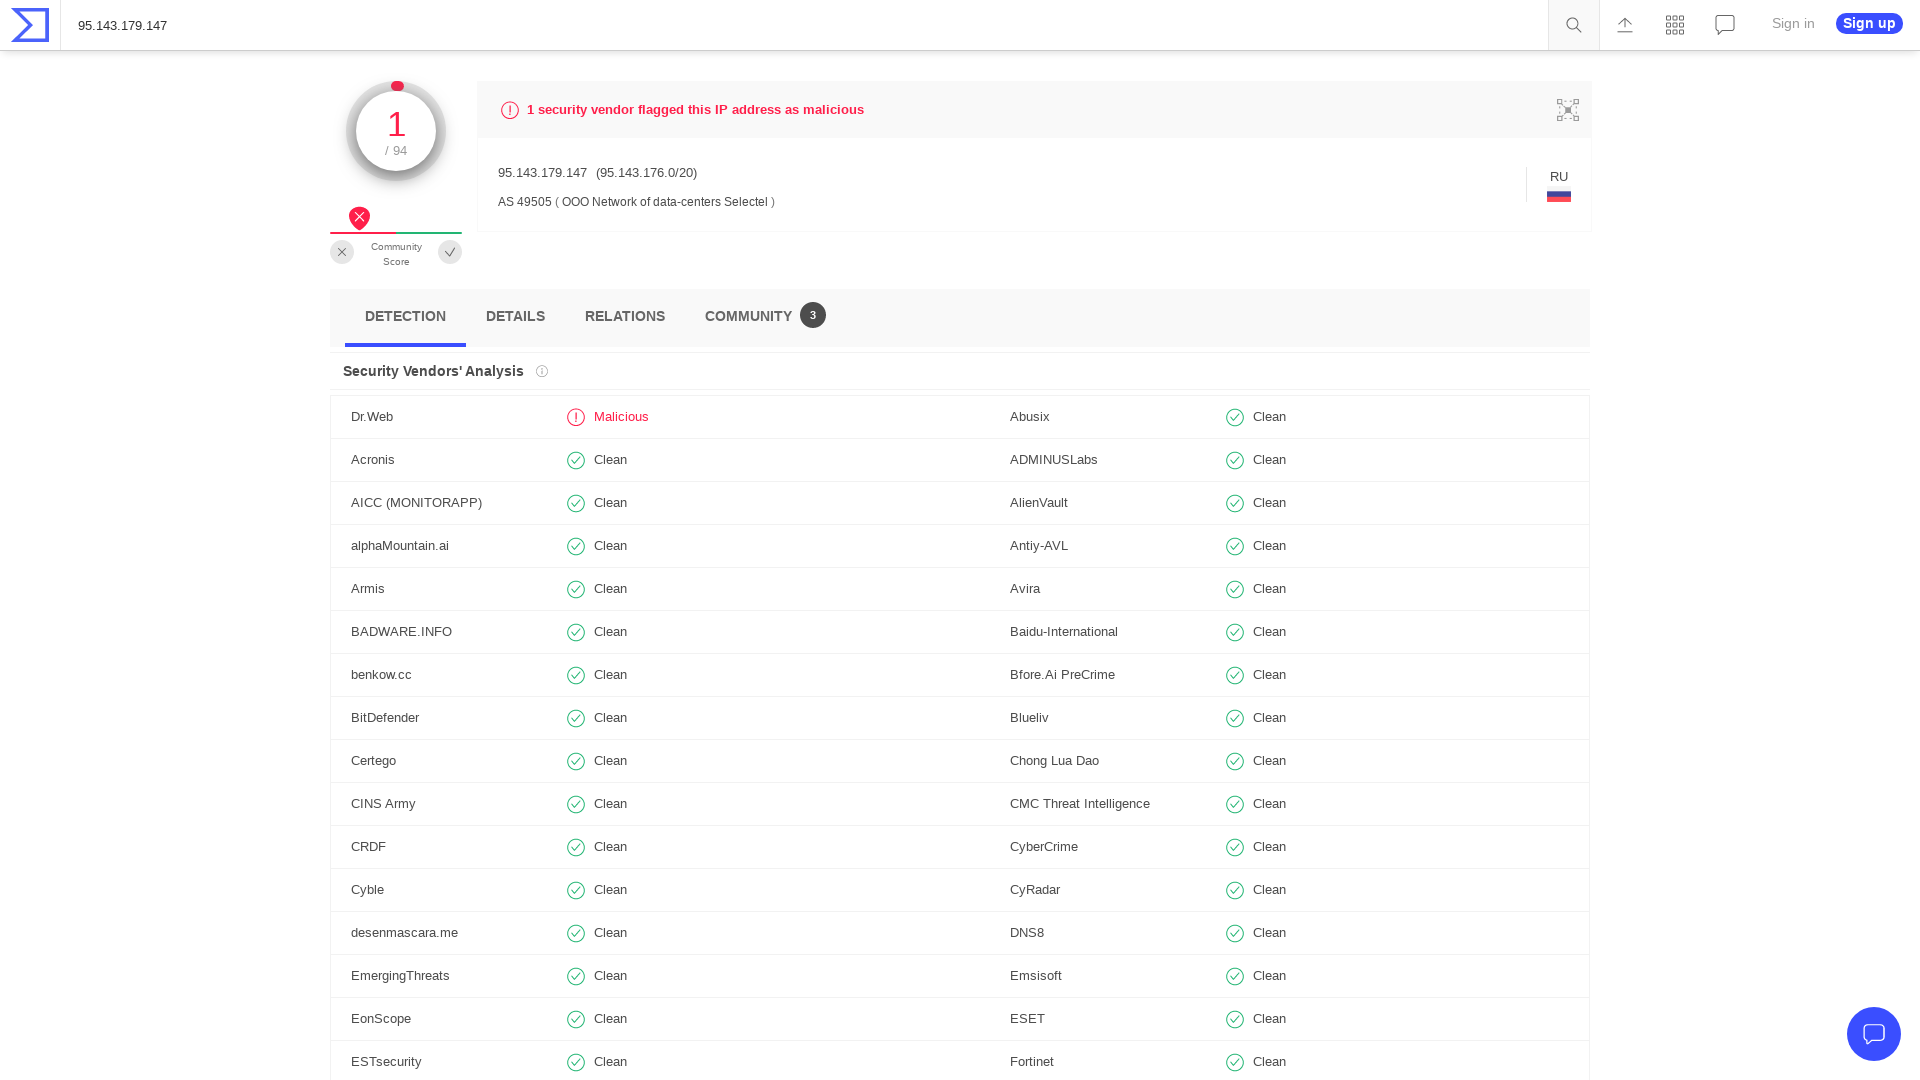Click the Avira clean check icon
1920x1080 pixels.
(1235, 589)
